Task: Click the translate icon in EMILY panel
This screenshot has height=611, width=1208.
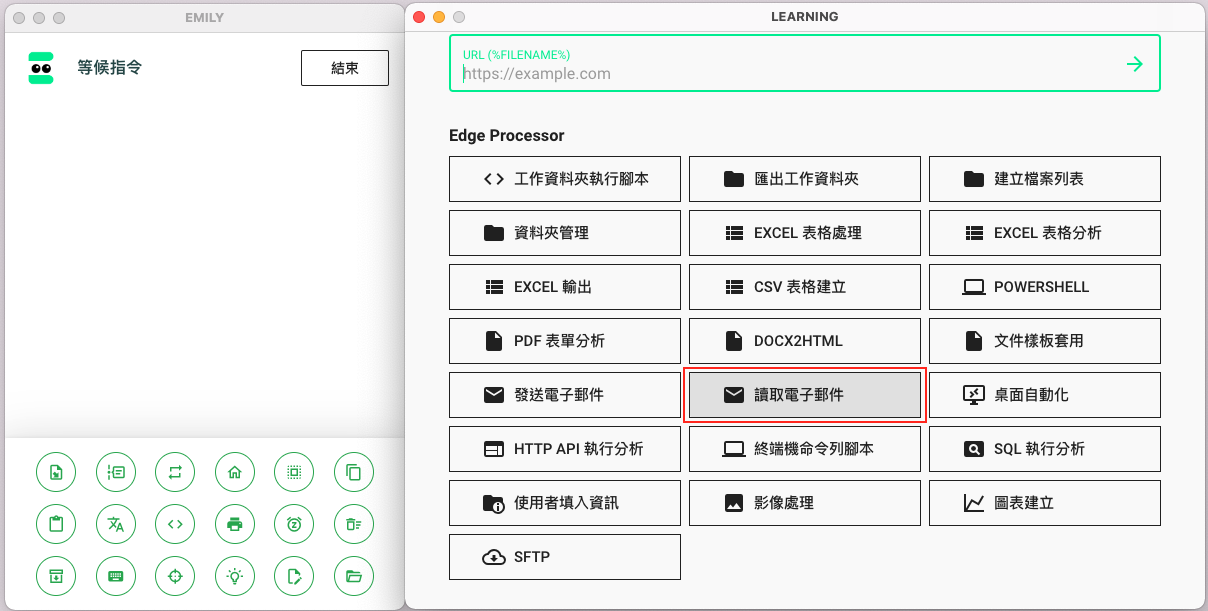Action: (x=116, y=524)
